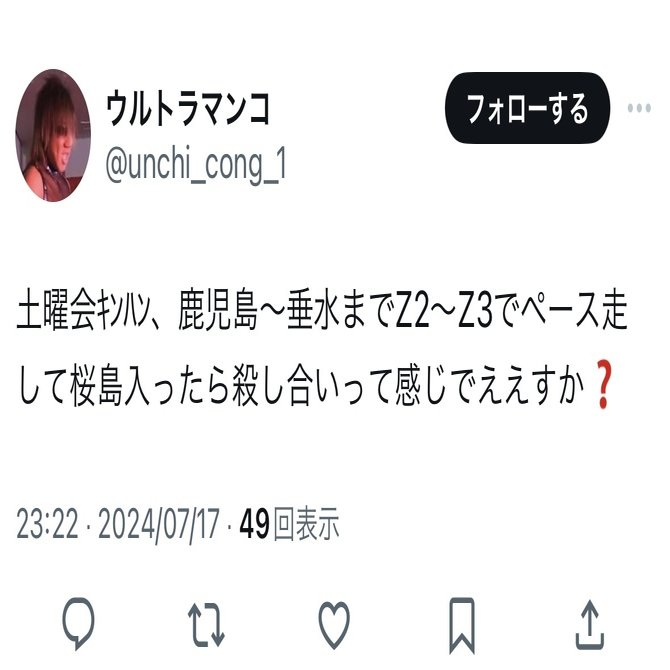Click the 23:22 post time

point(48,524)
